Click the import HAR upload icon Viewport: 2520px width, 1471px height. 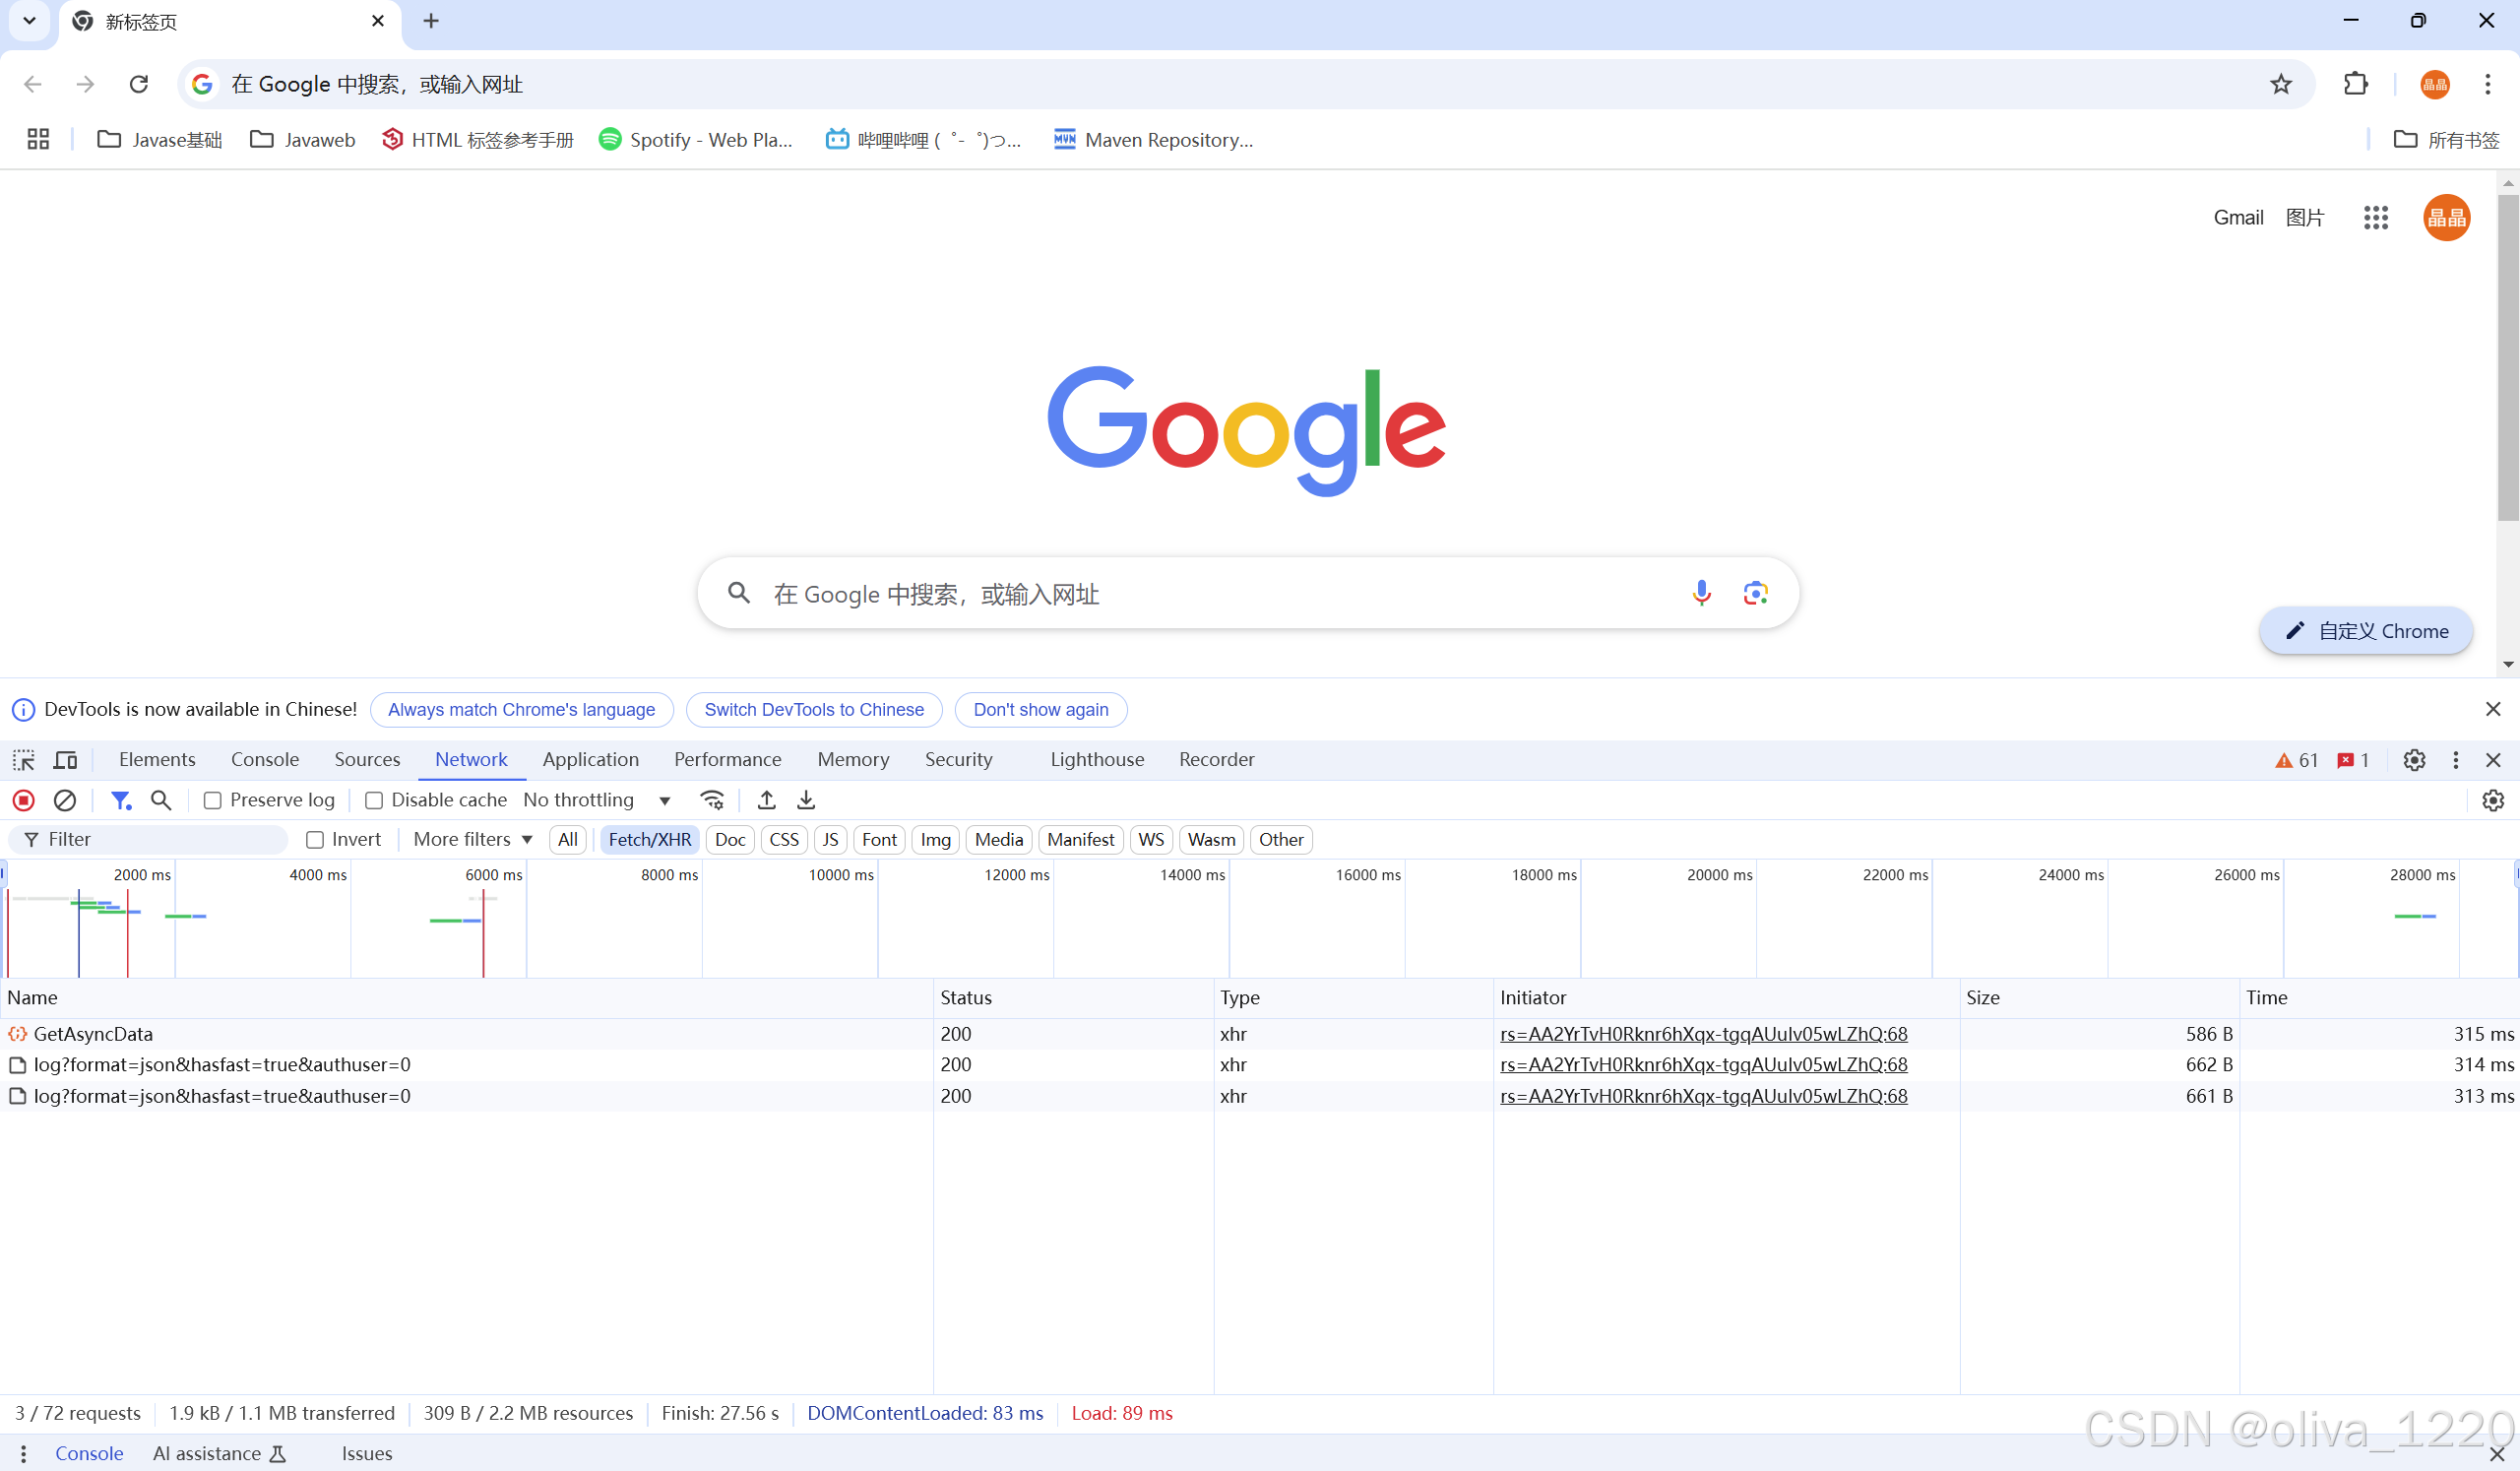click(x=767, y=800)
